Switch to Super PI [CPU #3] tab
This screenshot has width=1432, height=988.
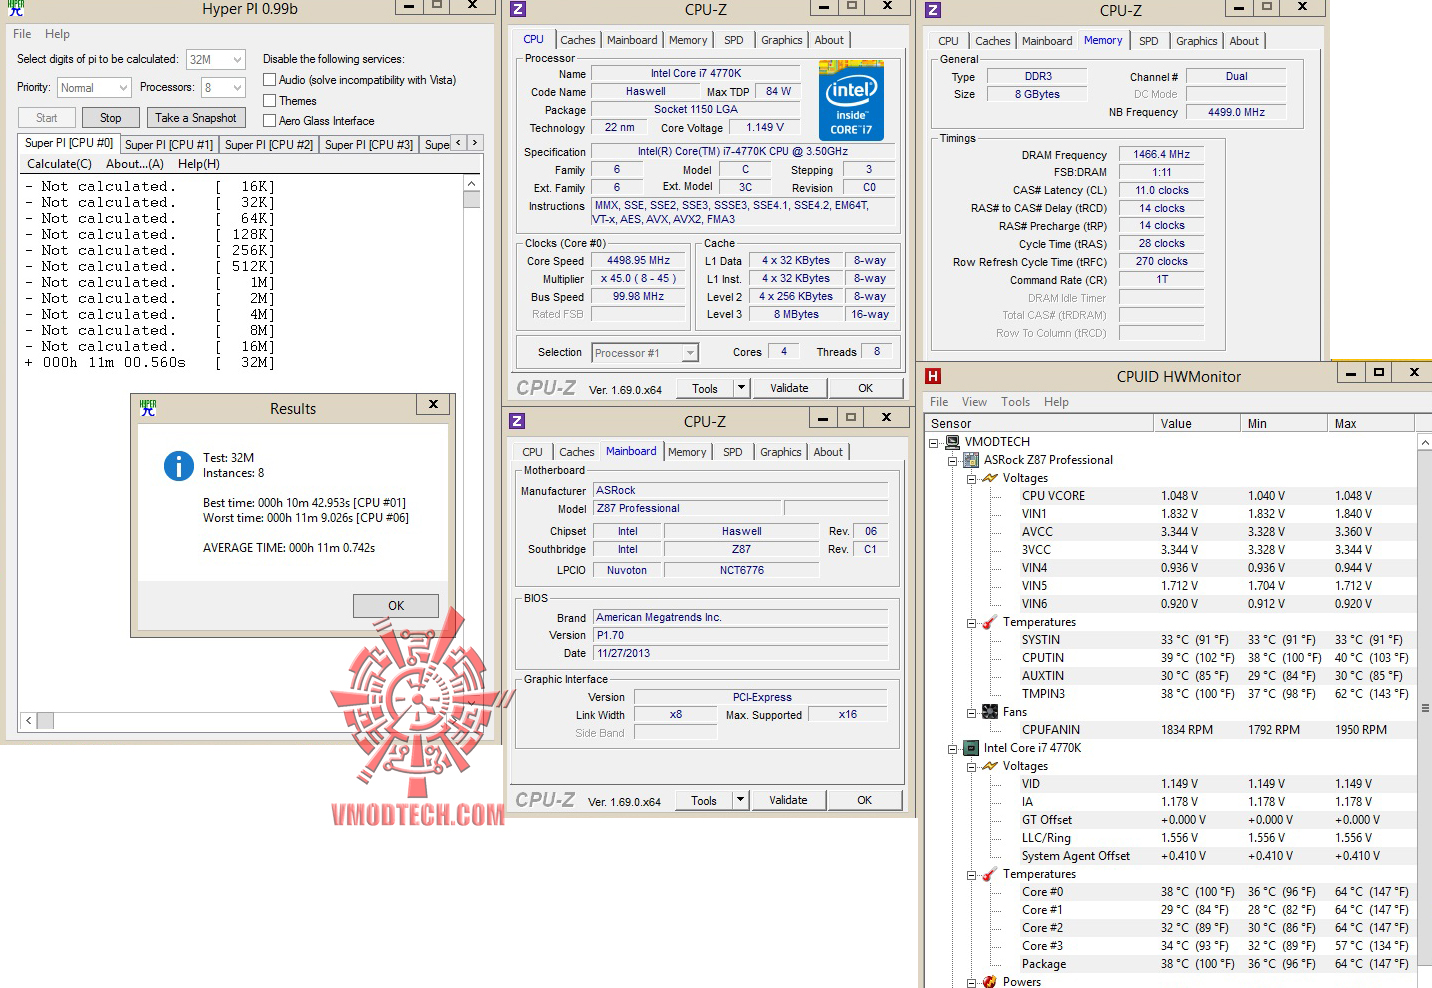[x=368, y=145]
